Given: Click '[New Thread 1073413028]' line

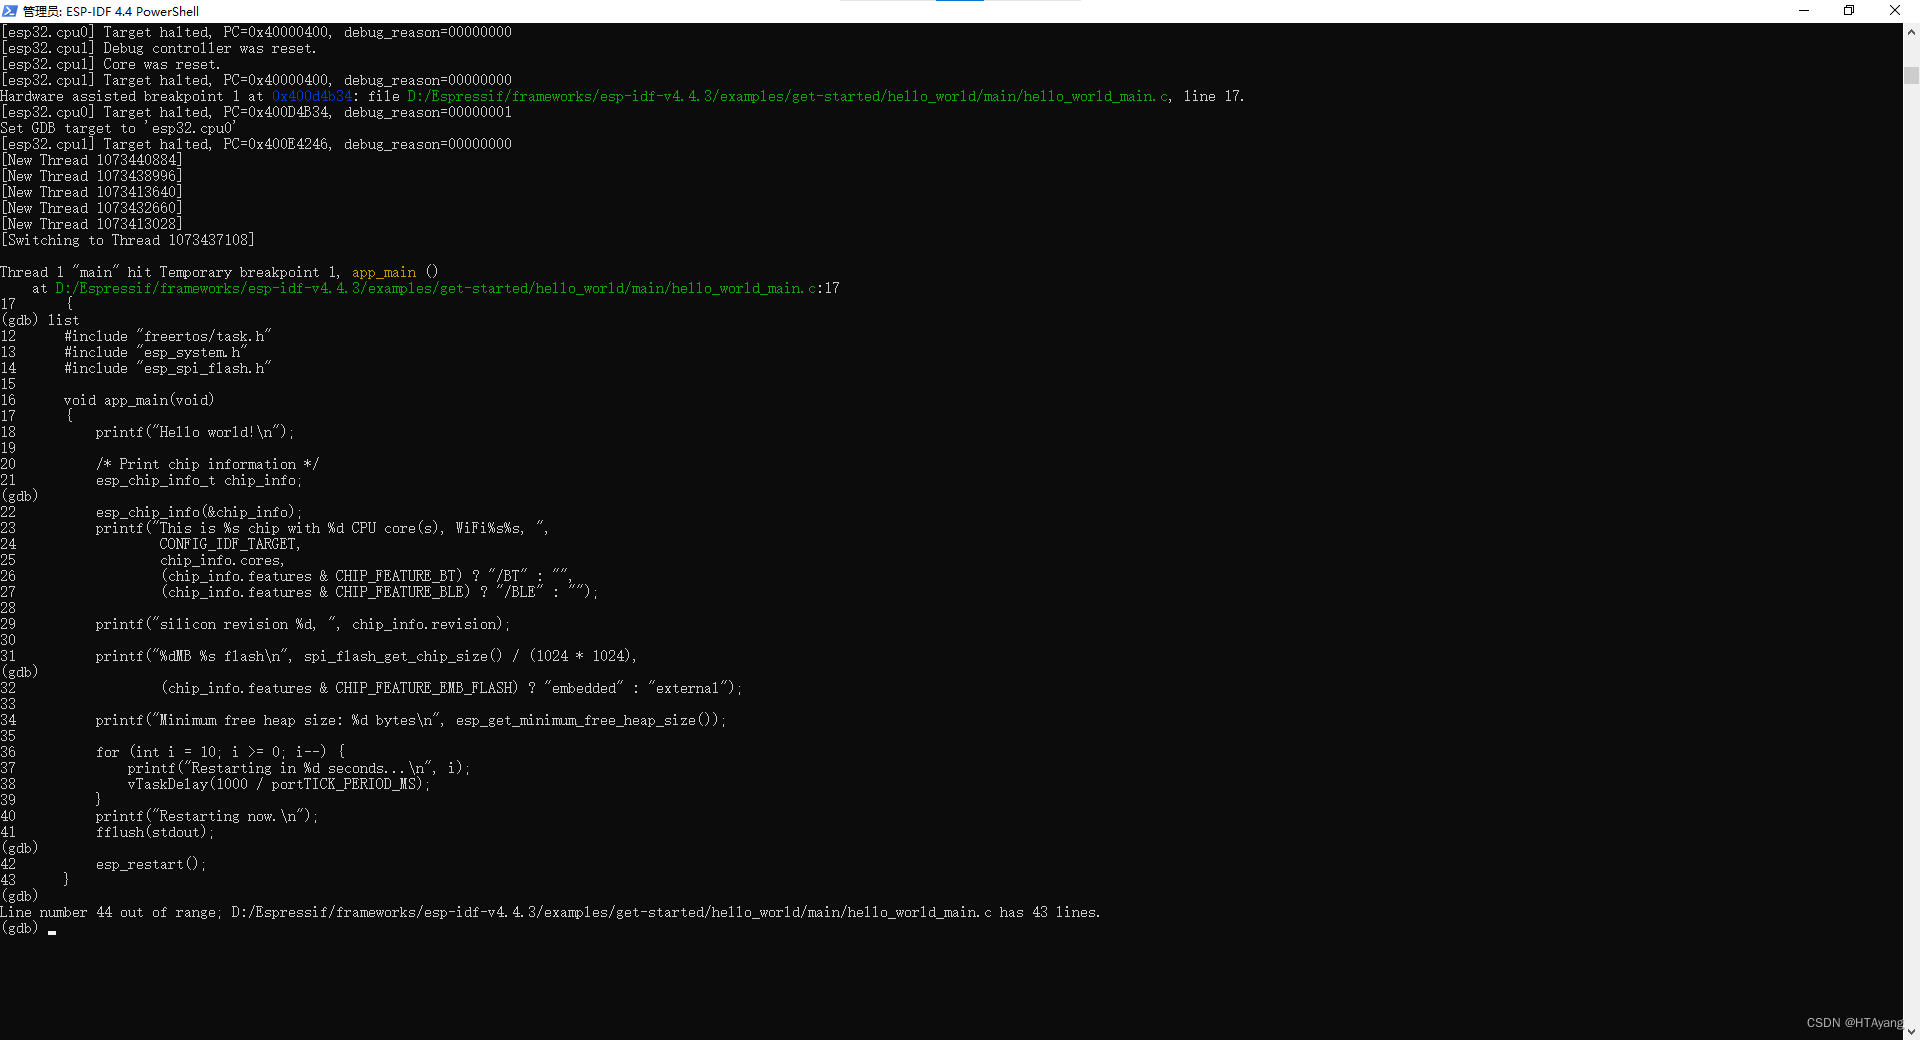Looking at the screenshot, I should pos(92,224).
